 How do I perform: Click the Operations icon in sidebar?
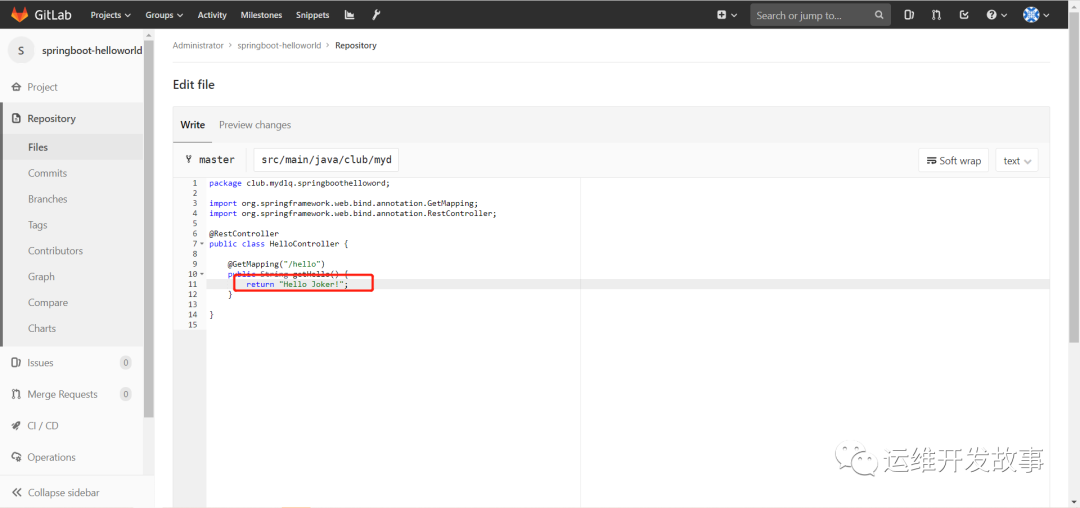[x=17, y=457]
